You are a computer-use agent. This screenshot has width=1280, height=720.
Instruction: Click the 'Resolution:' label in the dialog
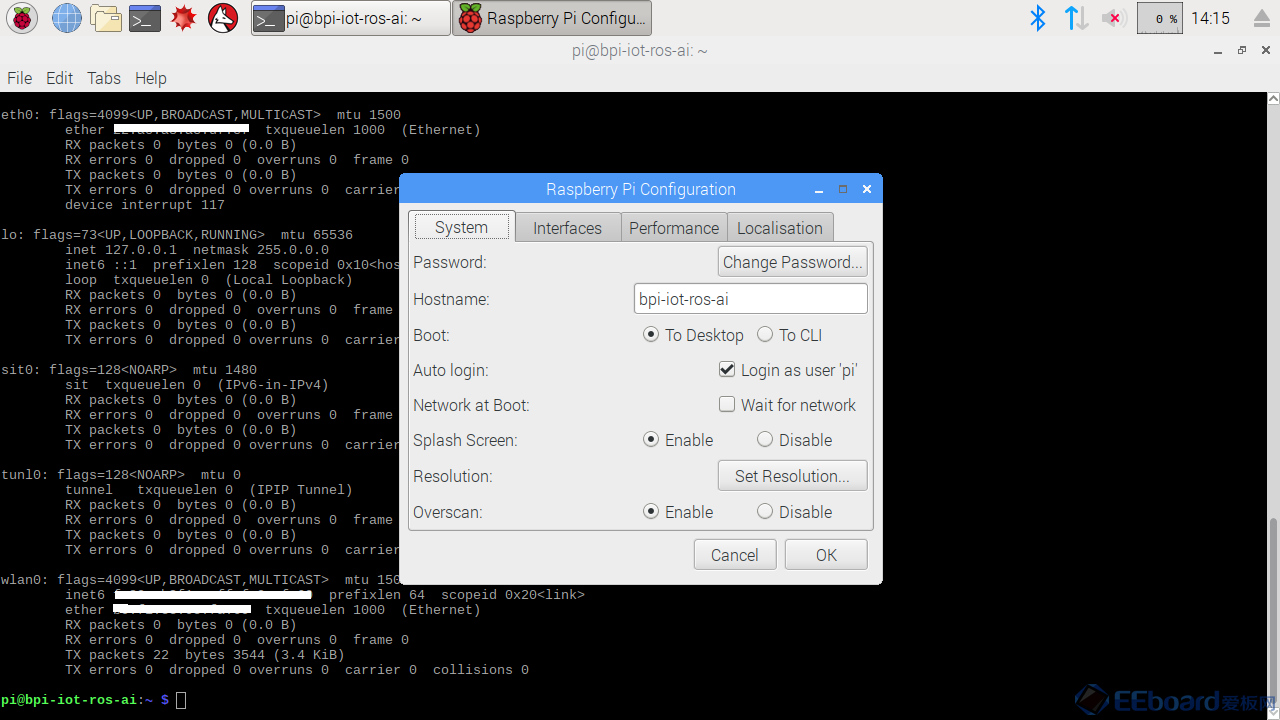(453, 476)
